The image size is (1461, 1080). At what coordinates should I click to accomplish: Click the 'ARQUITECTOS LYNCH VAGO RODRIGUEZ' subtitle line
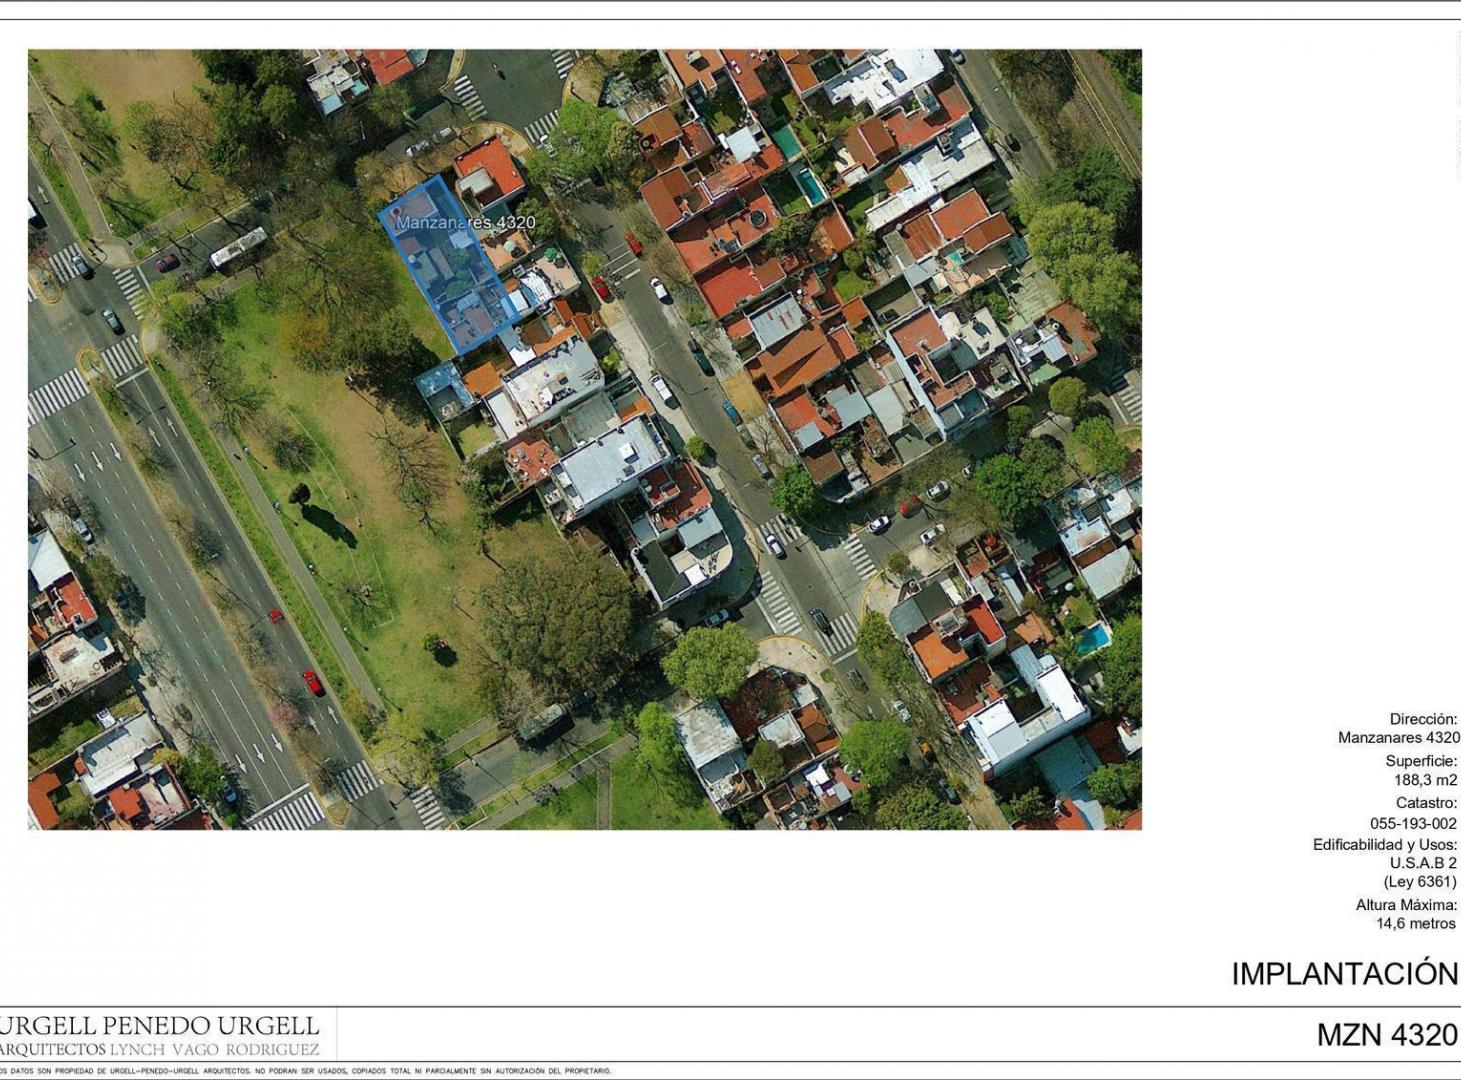tap(160, 1049)
